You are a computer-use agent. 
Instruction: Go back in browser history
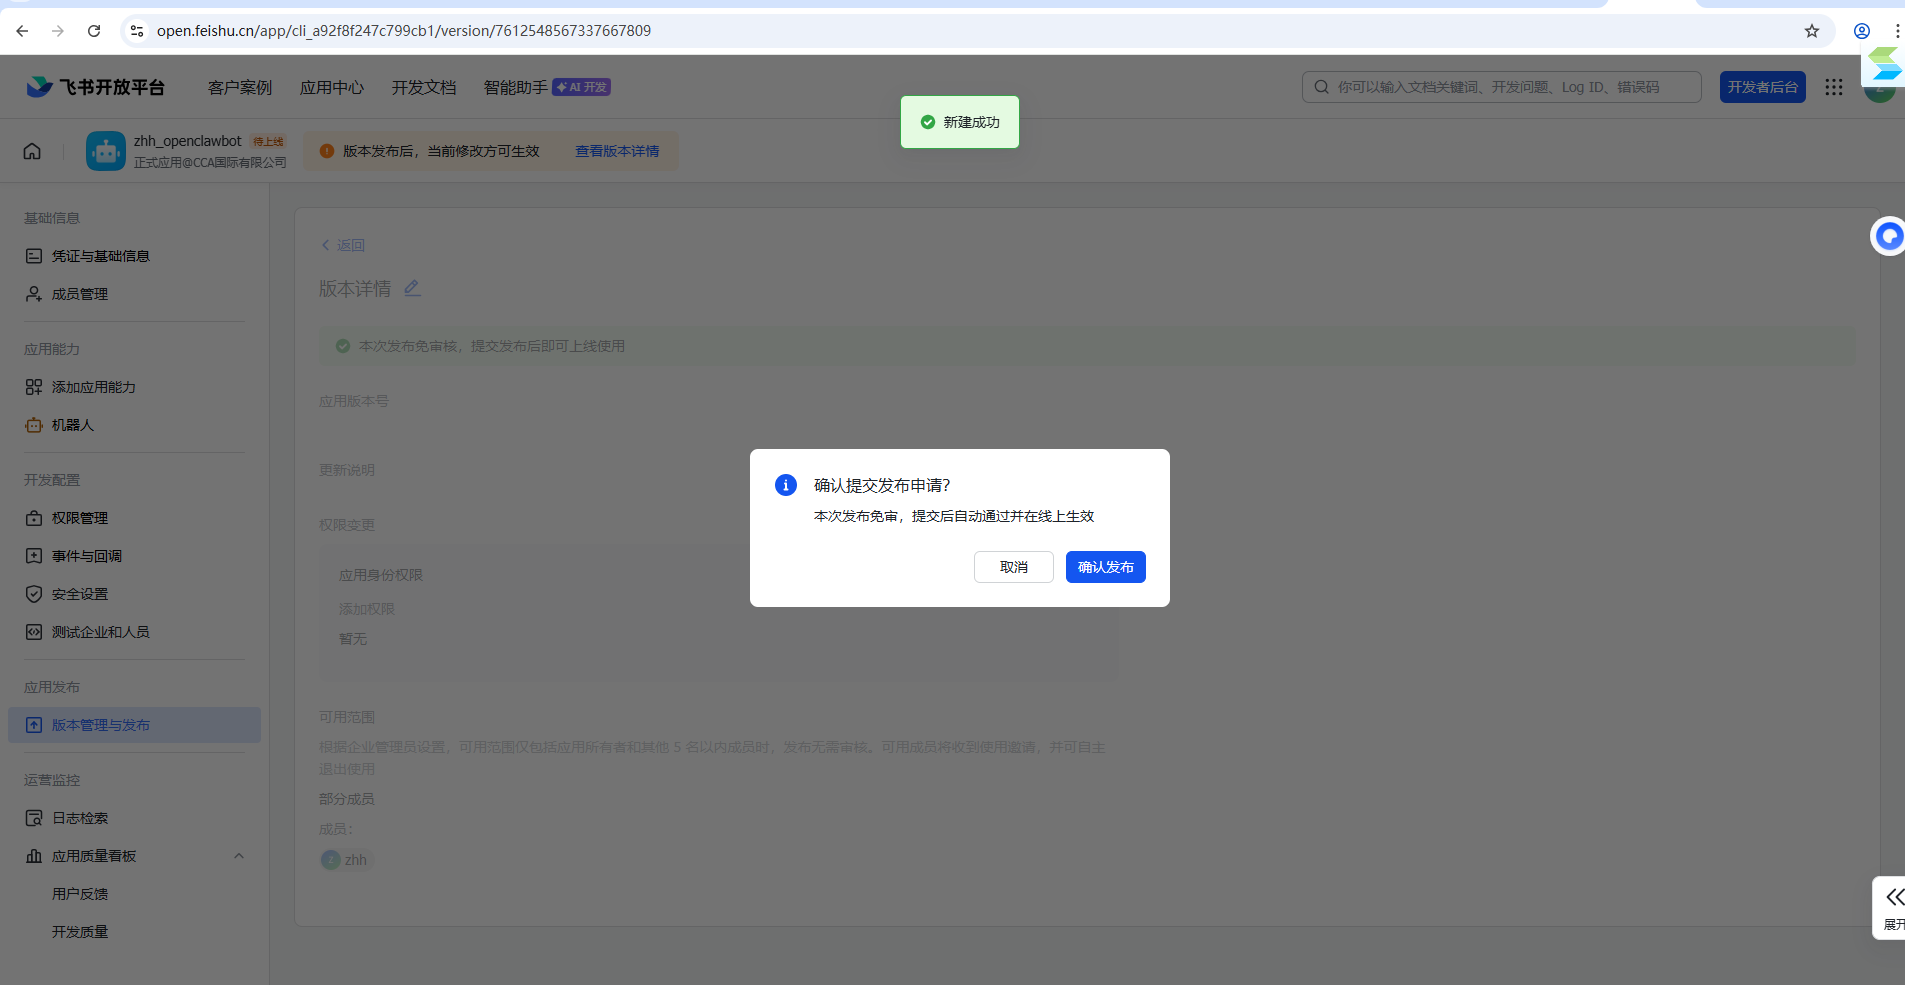tap(22, 31)
